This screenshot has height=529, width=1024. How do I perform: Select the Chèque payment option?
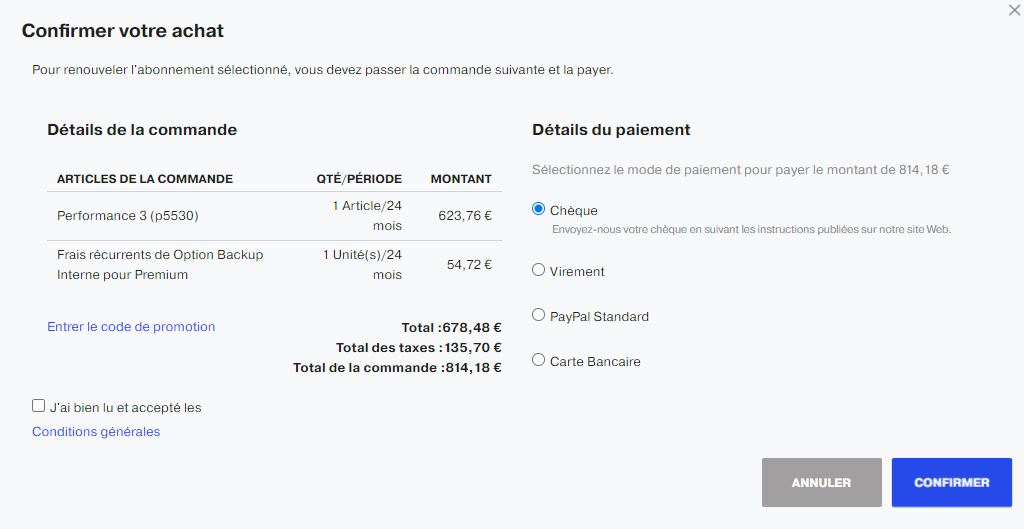[538, 209]
